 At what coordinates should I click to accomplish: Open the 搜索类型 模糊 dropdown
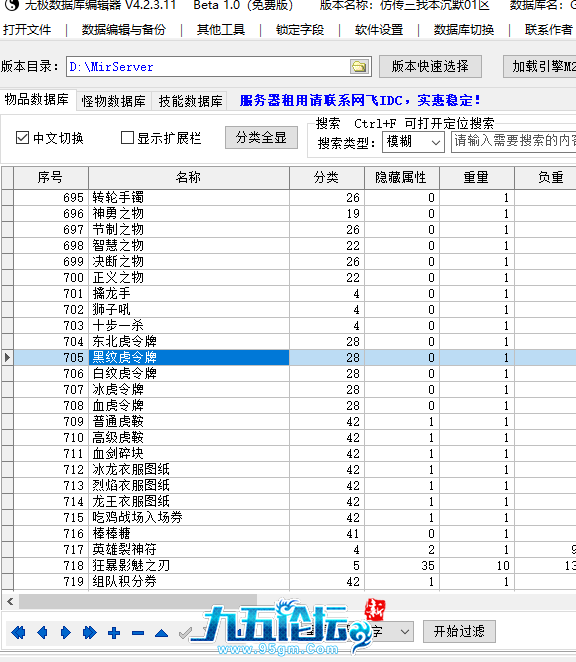pyautogui.click(x=413, y=142)
